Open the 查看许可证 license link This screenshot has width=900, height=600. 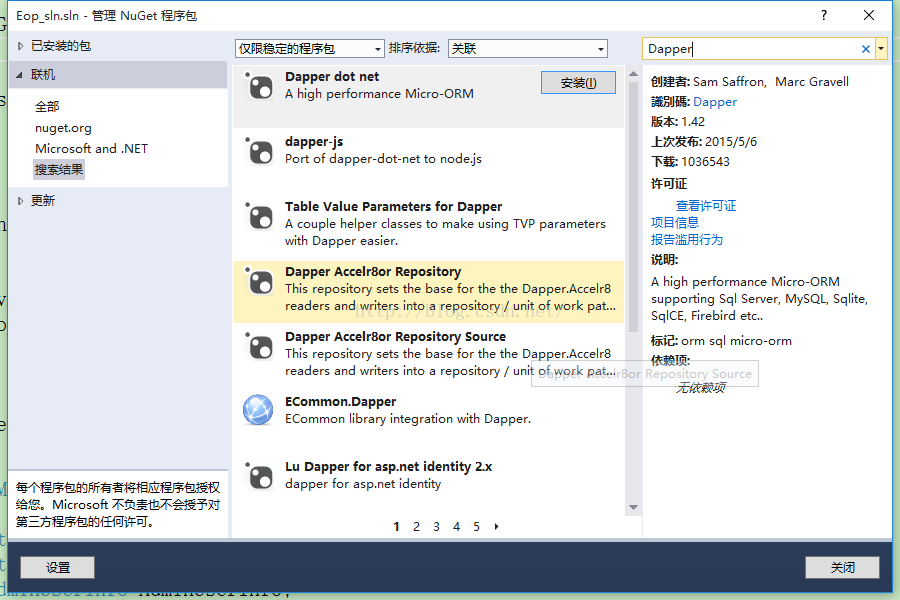tap(705, 206)
